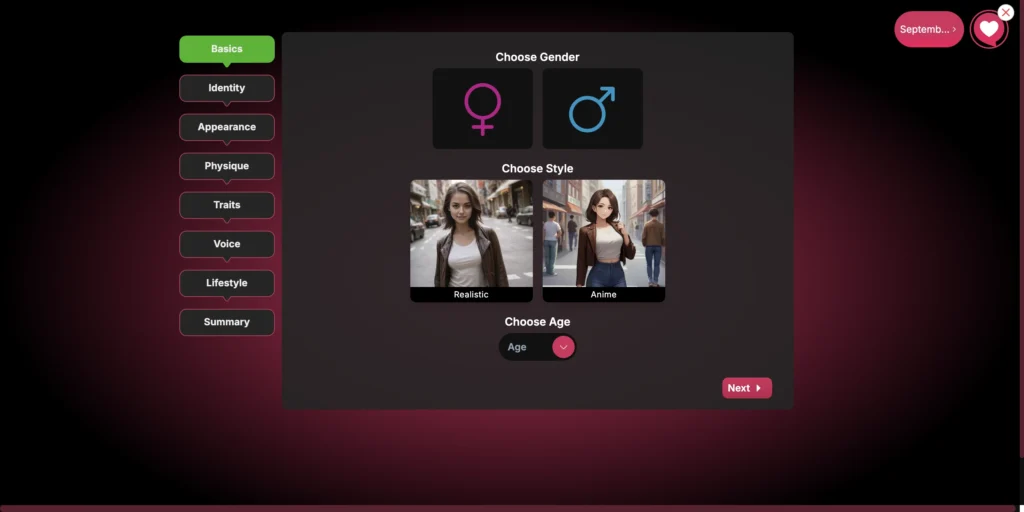Screen dimensions: 1024x512
Task: Select the Physique tab
Action: tap(227, 166)
